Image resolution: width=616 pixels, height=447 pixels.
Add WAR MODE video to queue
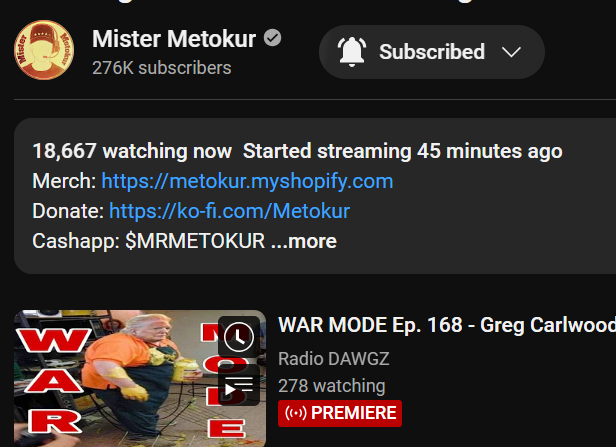pyautogui.click(x=239, y=385)
